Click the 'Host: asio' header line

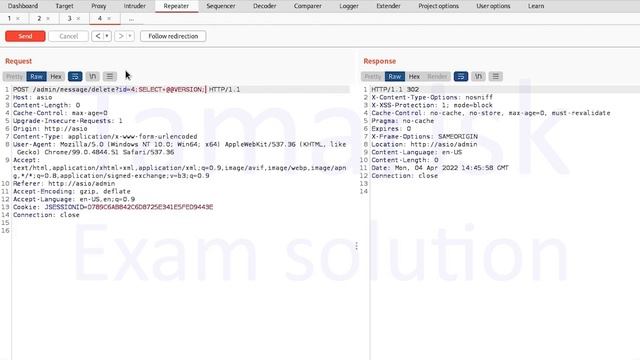[33, 97]
